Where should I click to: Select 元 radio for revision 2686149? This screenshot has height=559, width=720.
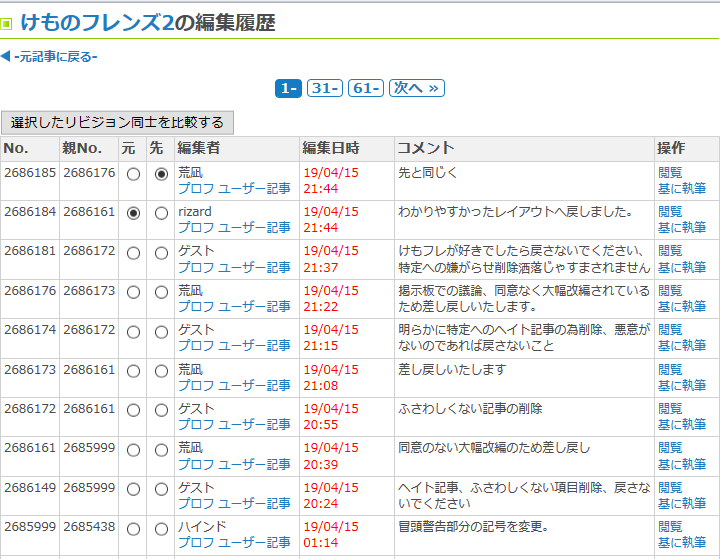pos(134,490)
